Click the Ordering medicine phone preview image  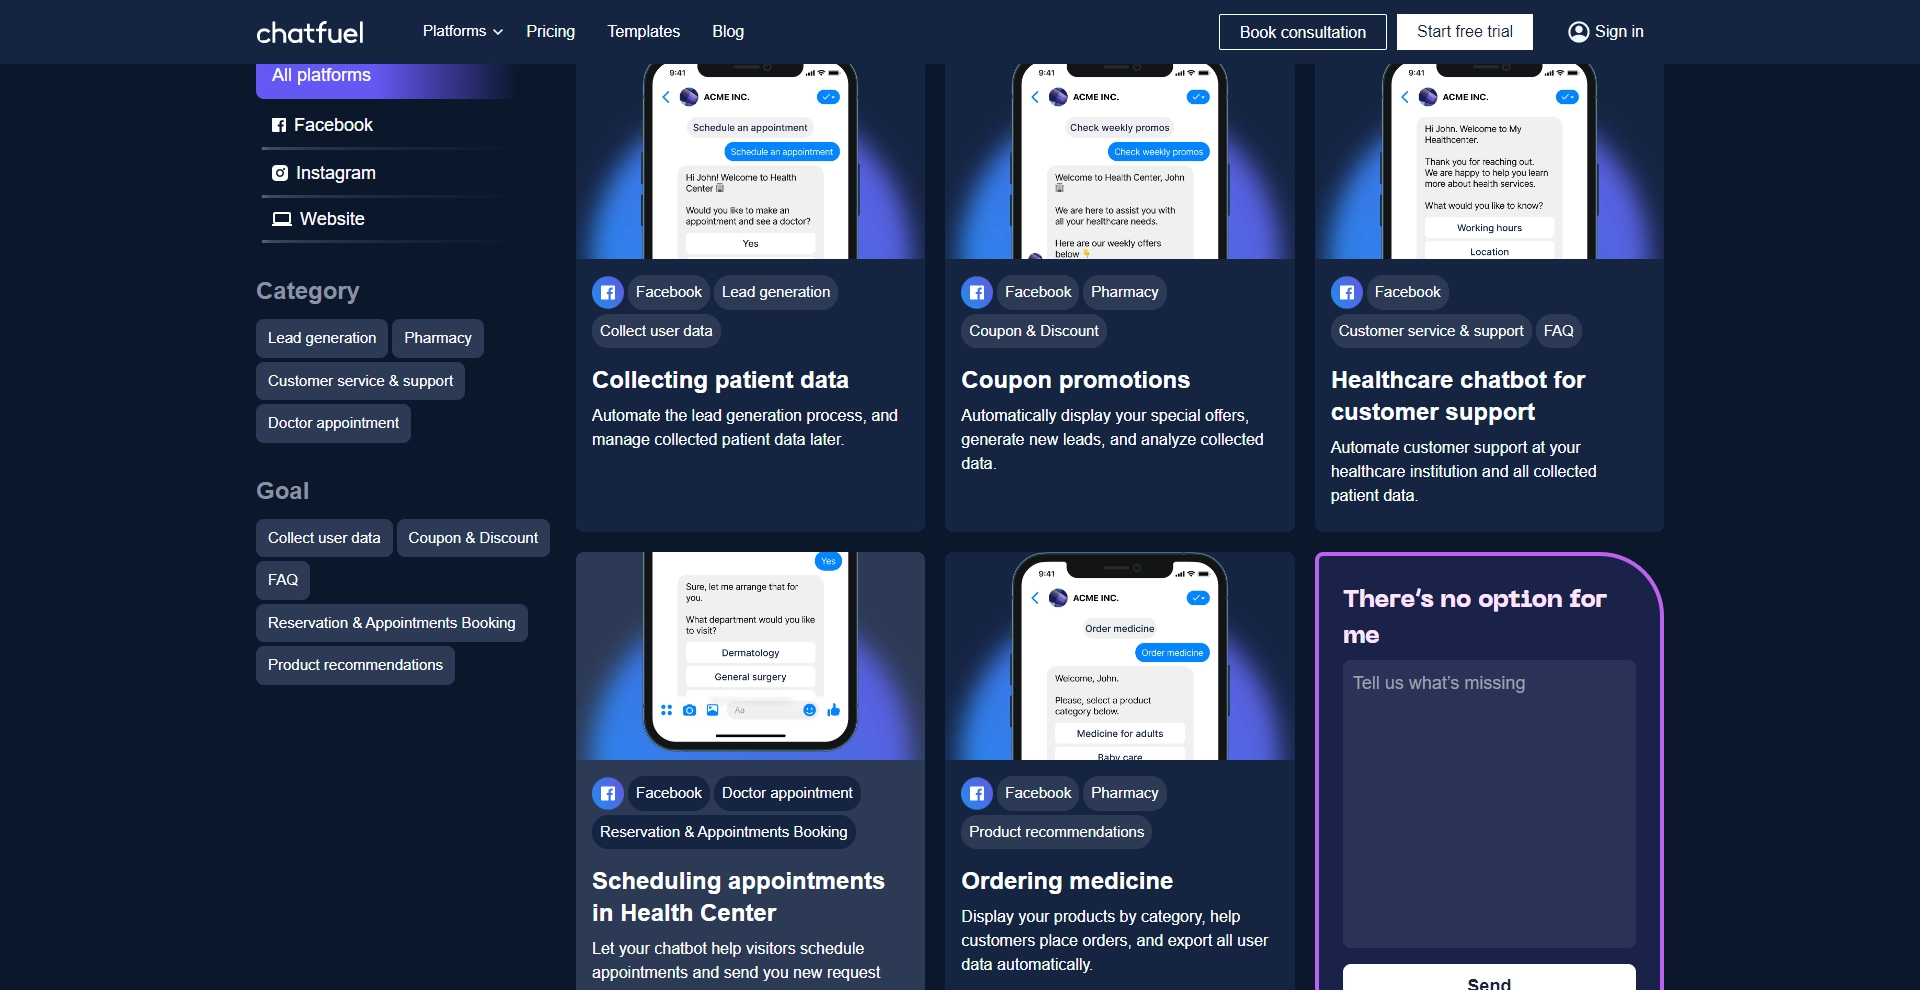1119,656
